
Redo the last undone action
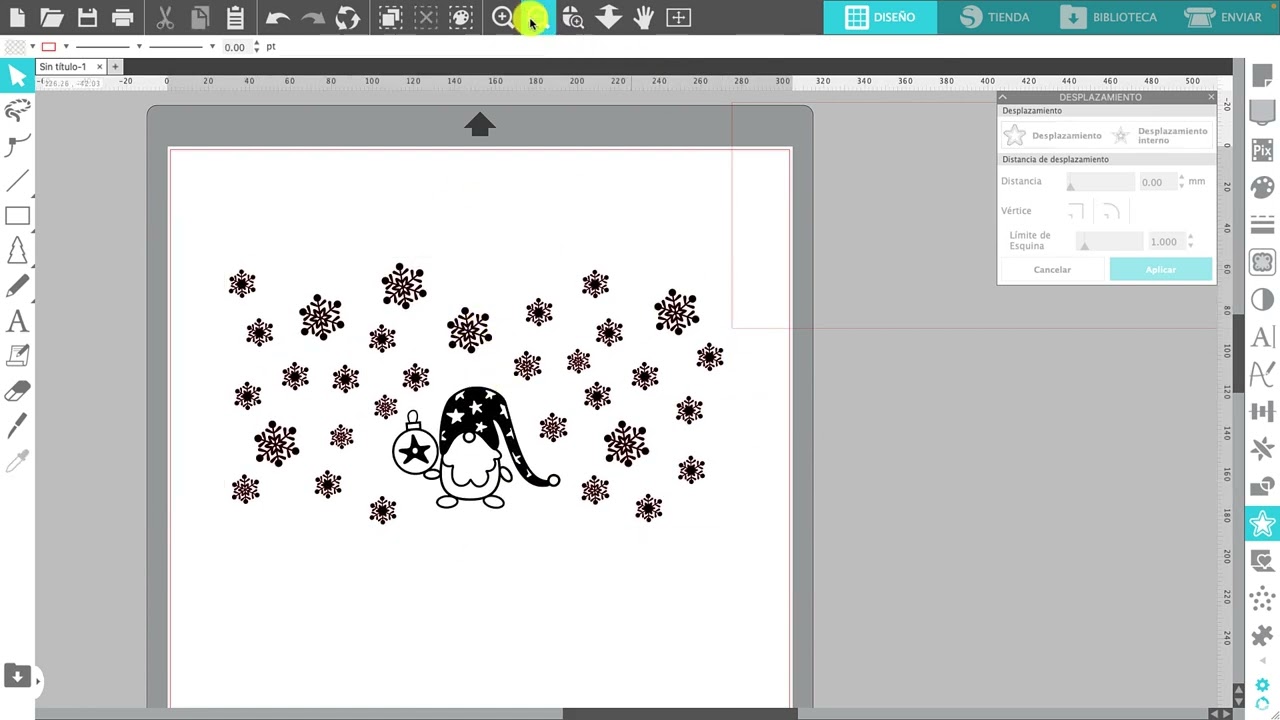coord(313,17)
